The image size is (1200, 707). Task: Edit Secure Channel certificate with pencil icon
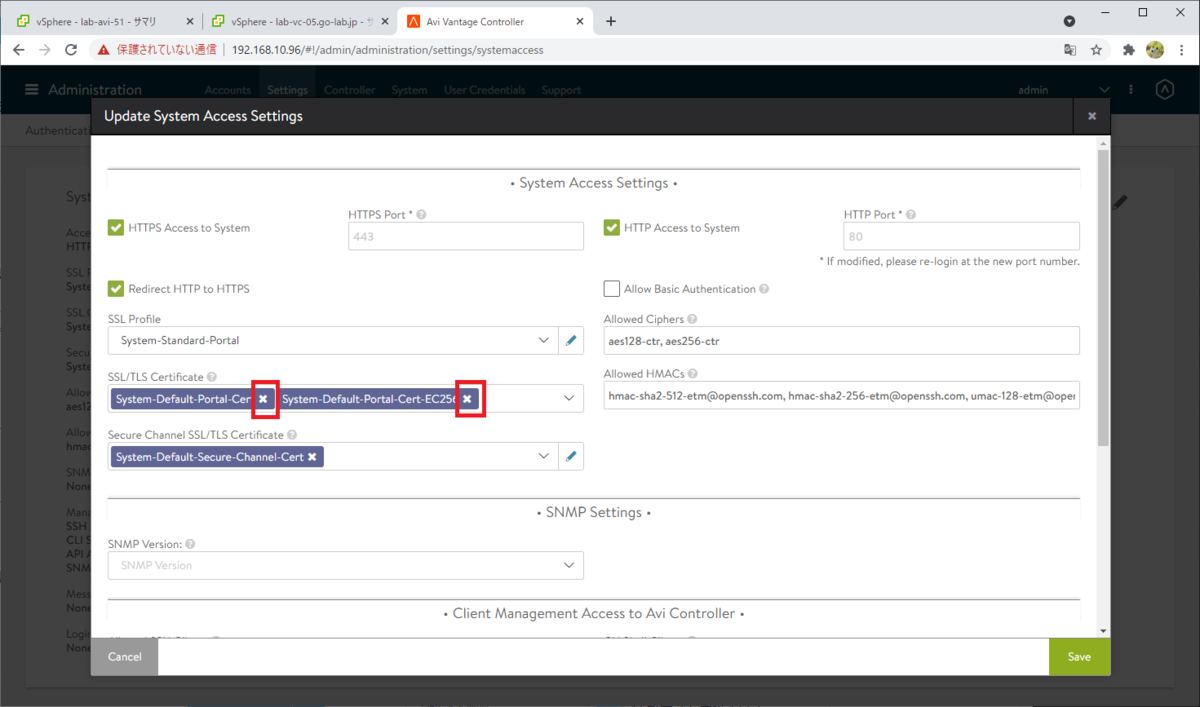tap(571, 456)
